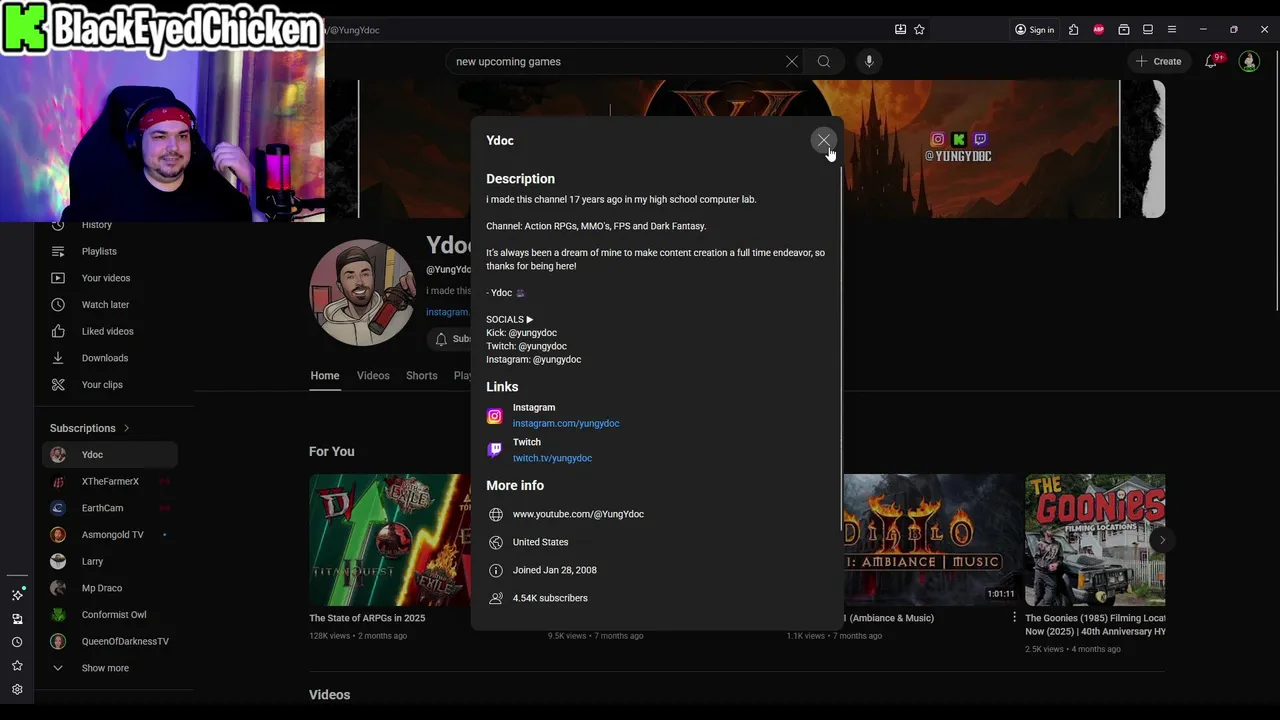Click the info icon beside Joined date
The width and height of the screenshot is (1280, 720).
pos(495,570)
